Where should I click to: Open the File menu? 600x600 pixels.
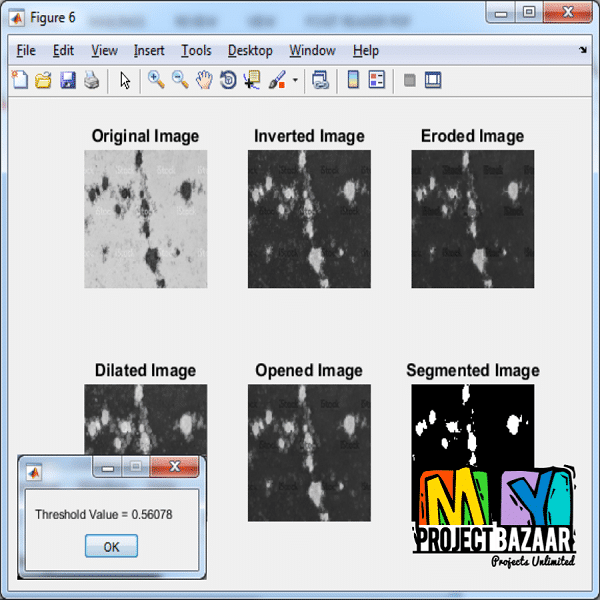tap(26, 51)
